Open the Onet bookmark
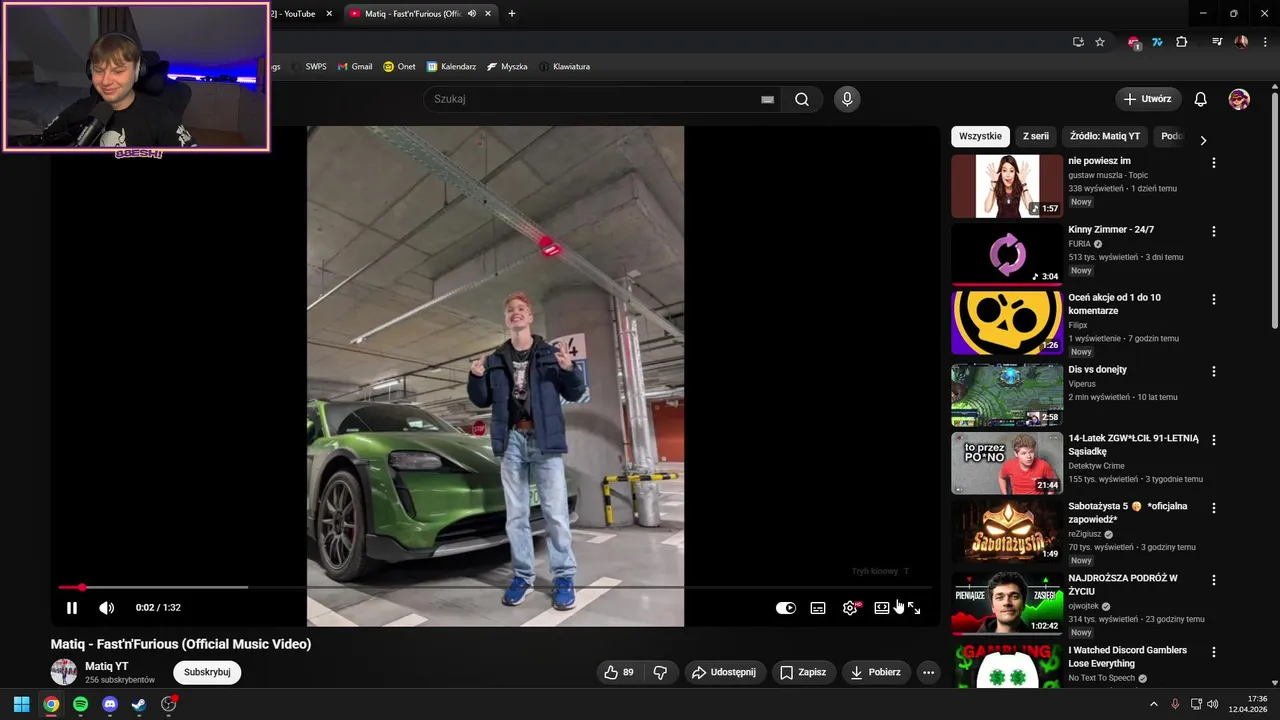1280x720 pixels. click(x=399, y=67)
